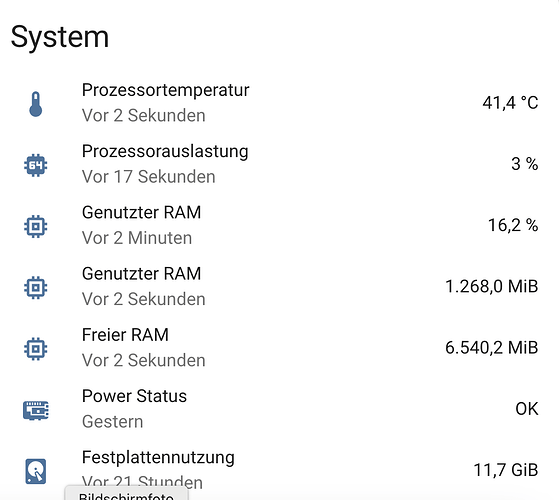The width and height of the screenshot is (559, 500).
Task: Click the OK power status value
Action: pos(527,409)
